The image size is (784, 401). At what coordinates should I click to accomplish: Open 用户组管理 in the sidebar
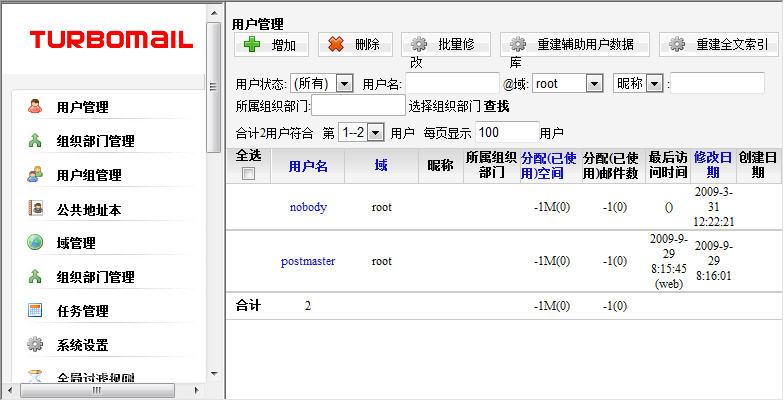[89, 175]
